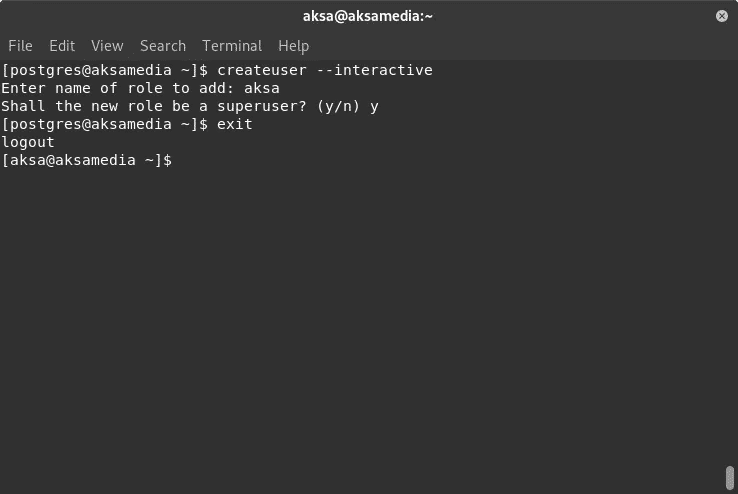Click the createuser --interactive command text
The width and height of the screenshot is (738, 494).
pos(325,70)
